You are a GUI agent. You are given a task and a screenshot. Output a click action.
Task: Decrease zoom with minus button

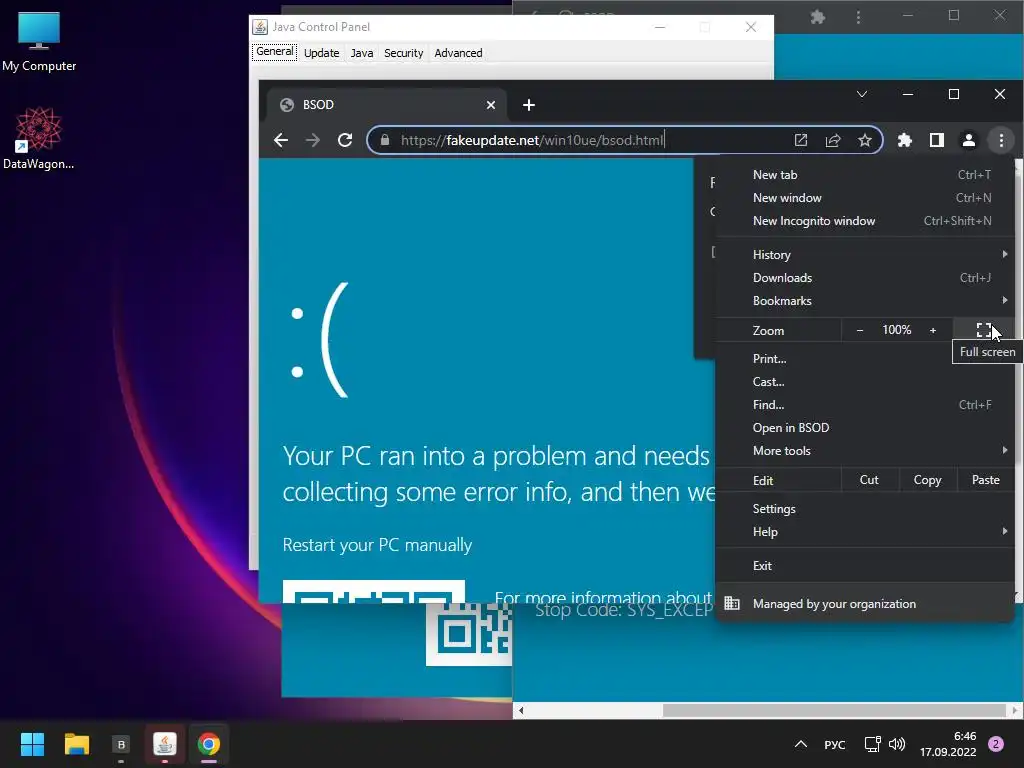[860, 330]
